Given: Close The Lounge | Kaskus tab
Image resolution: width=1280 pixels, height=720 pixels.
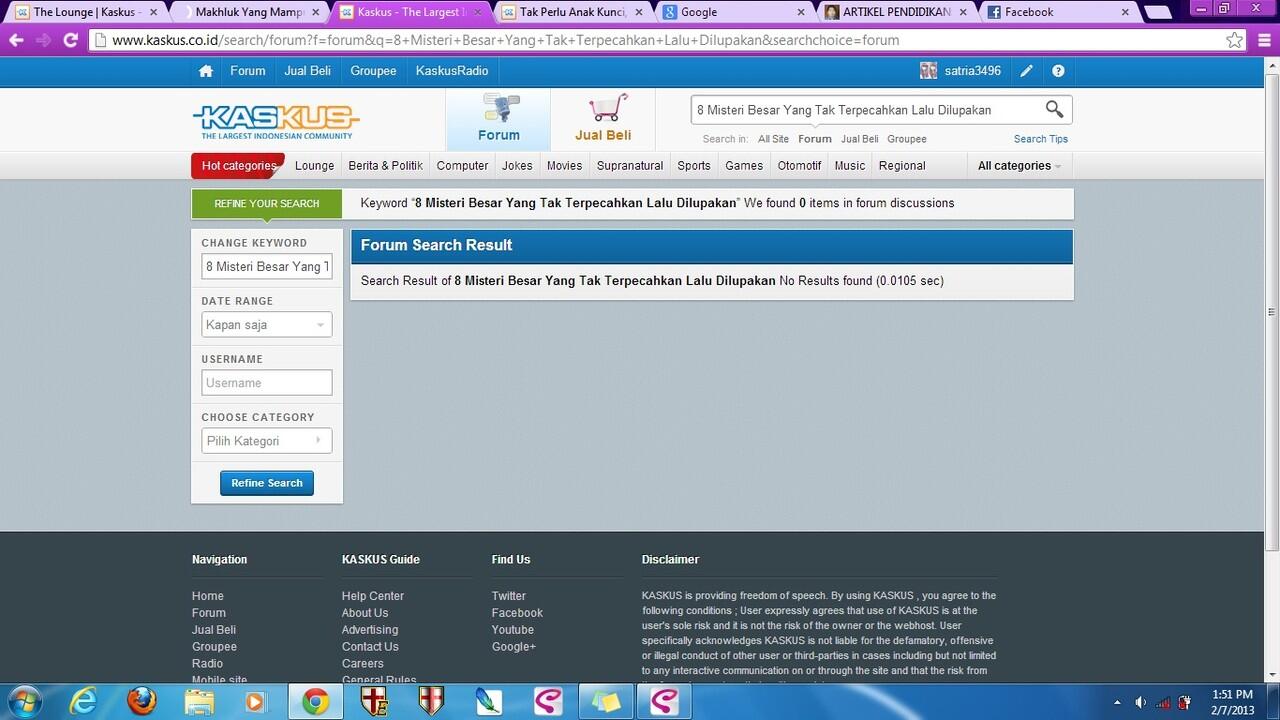Looking at the screenshot, I should pos(153,12).
